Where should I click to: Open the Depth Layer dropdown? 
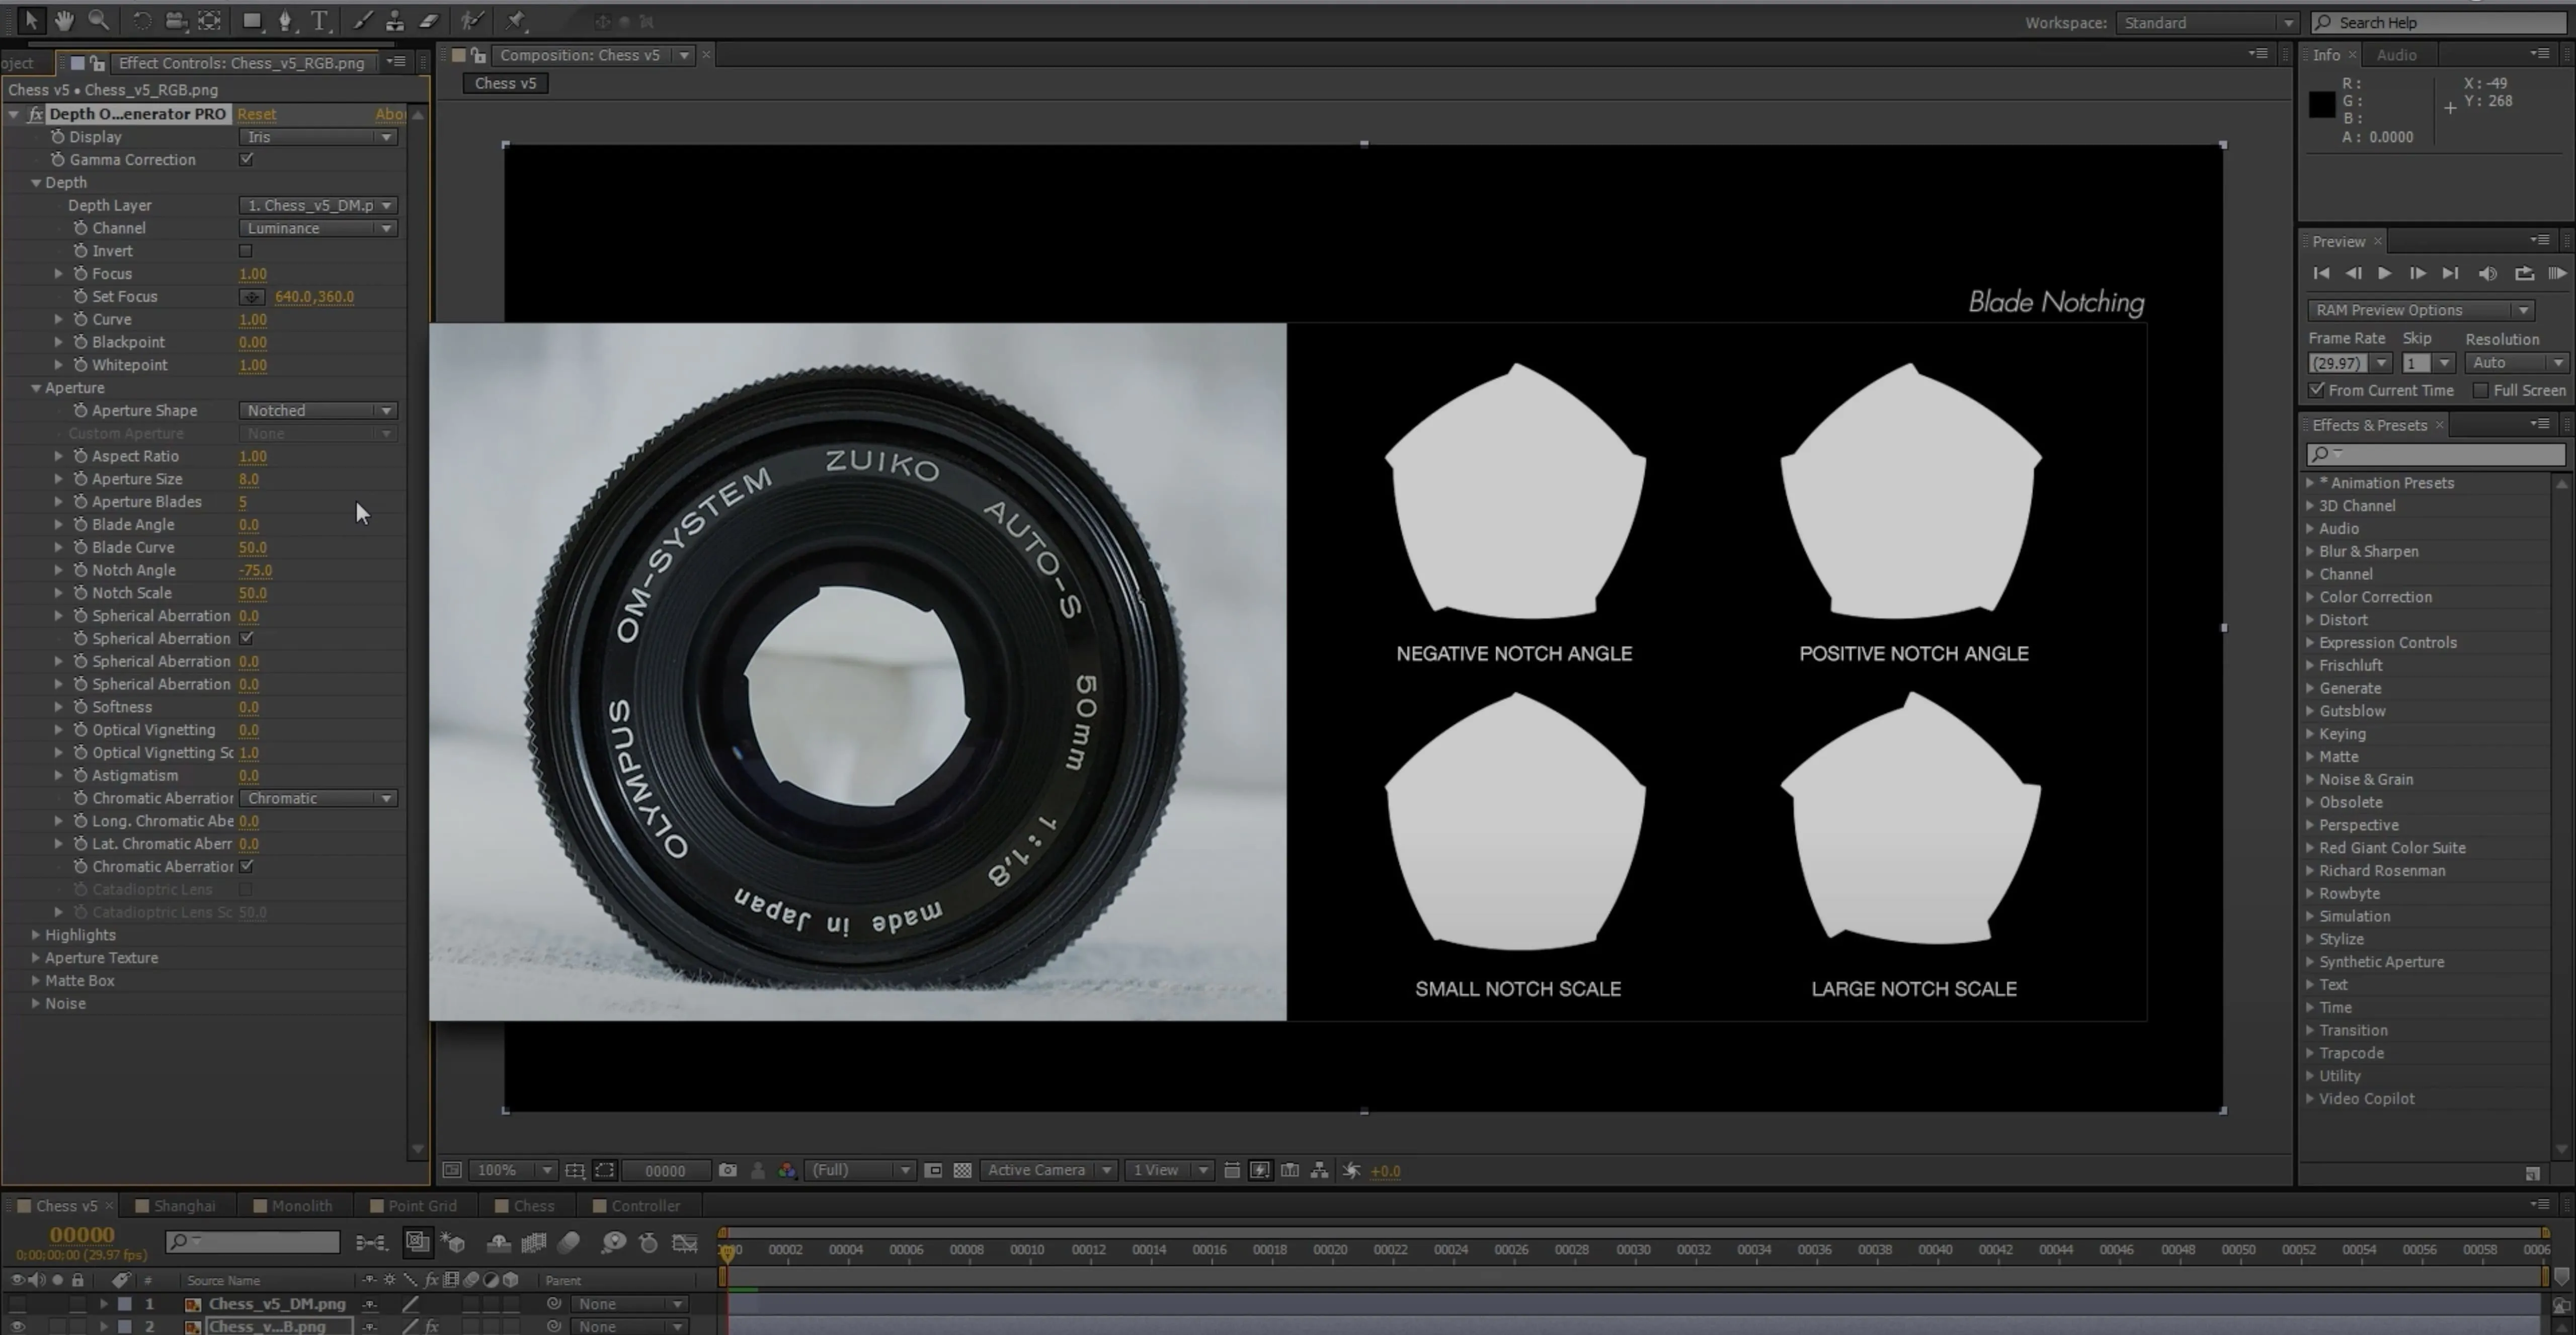(x=318, y=205)
